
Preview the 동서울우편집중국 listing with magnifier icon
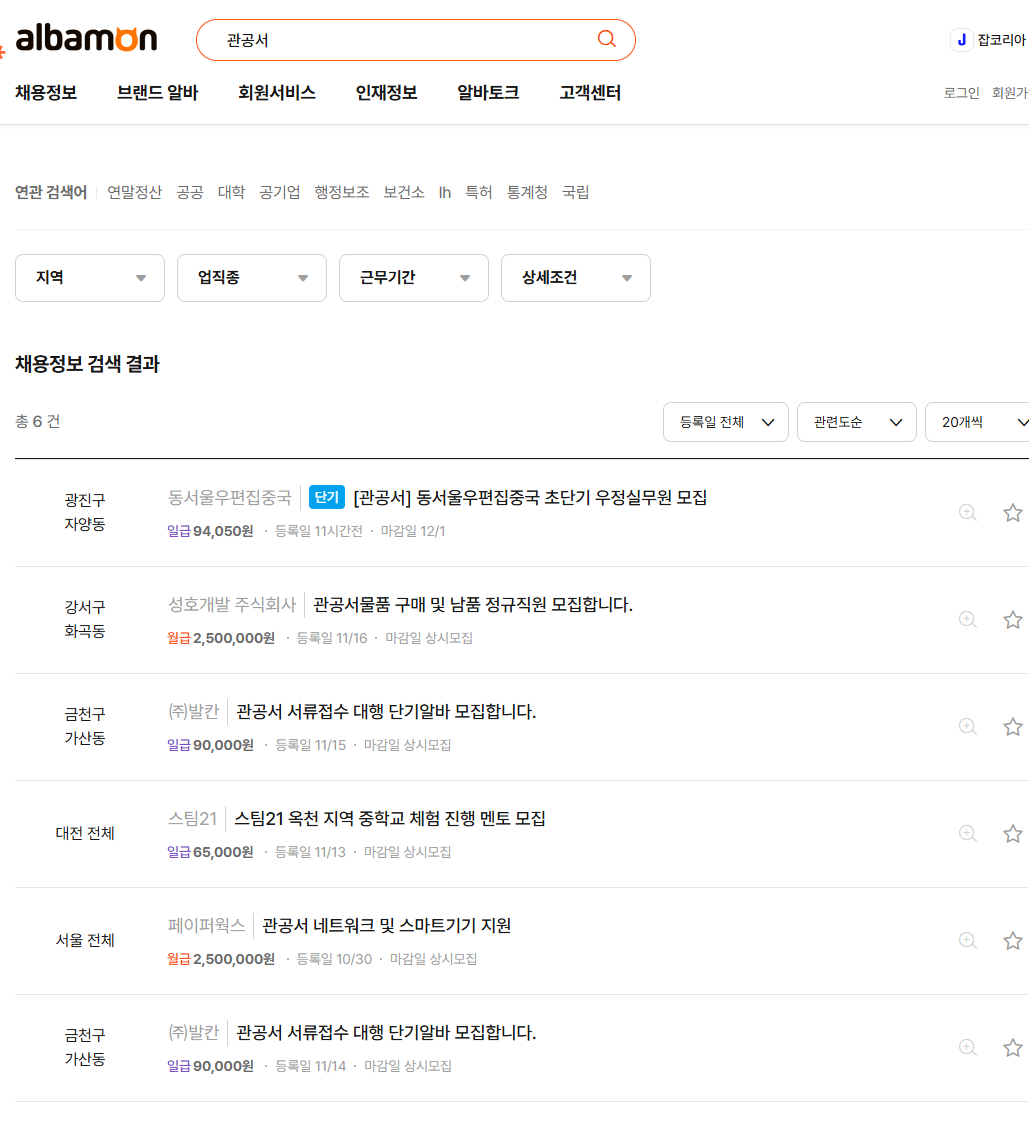pyautogui.click(x=967, y=512)
